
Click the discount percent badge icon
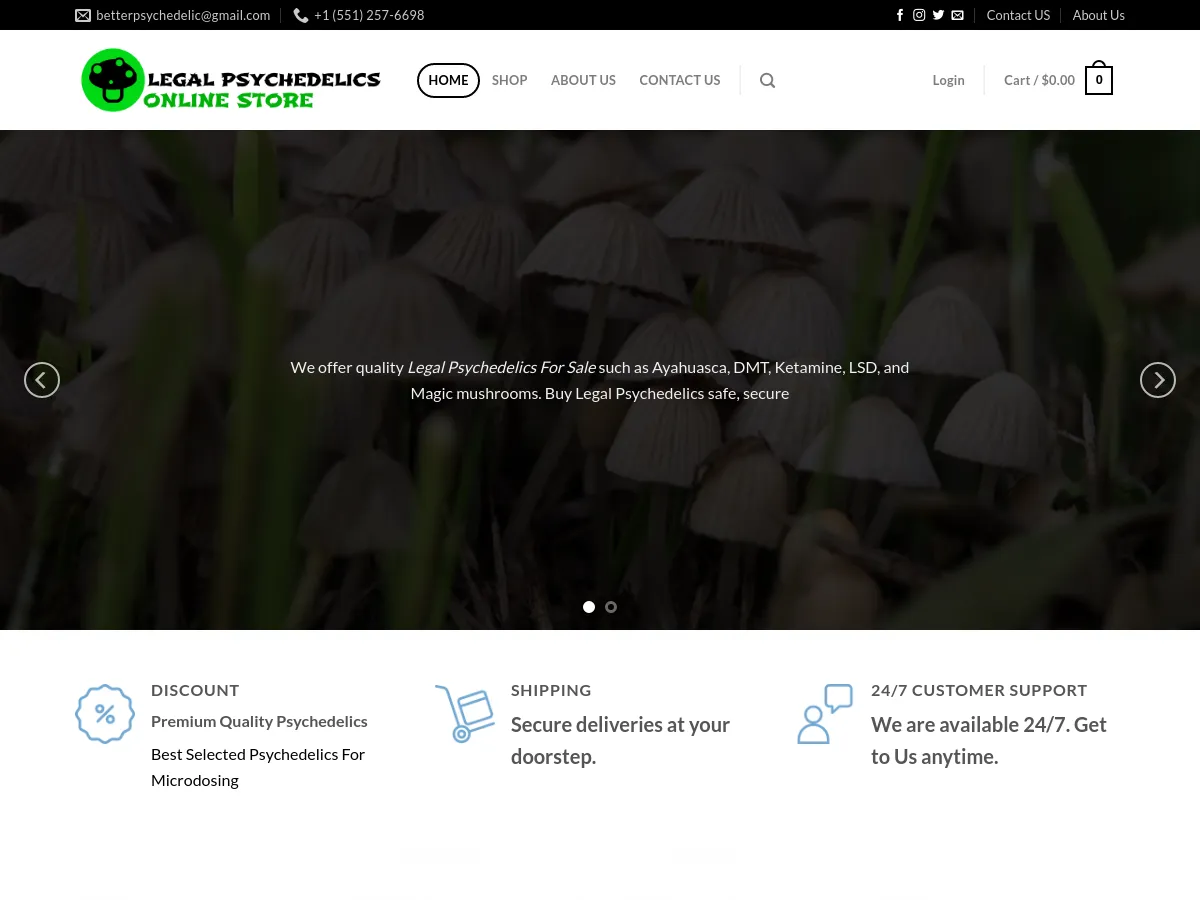click(x=105, y=713)
